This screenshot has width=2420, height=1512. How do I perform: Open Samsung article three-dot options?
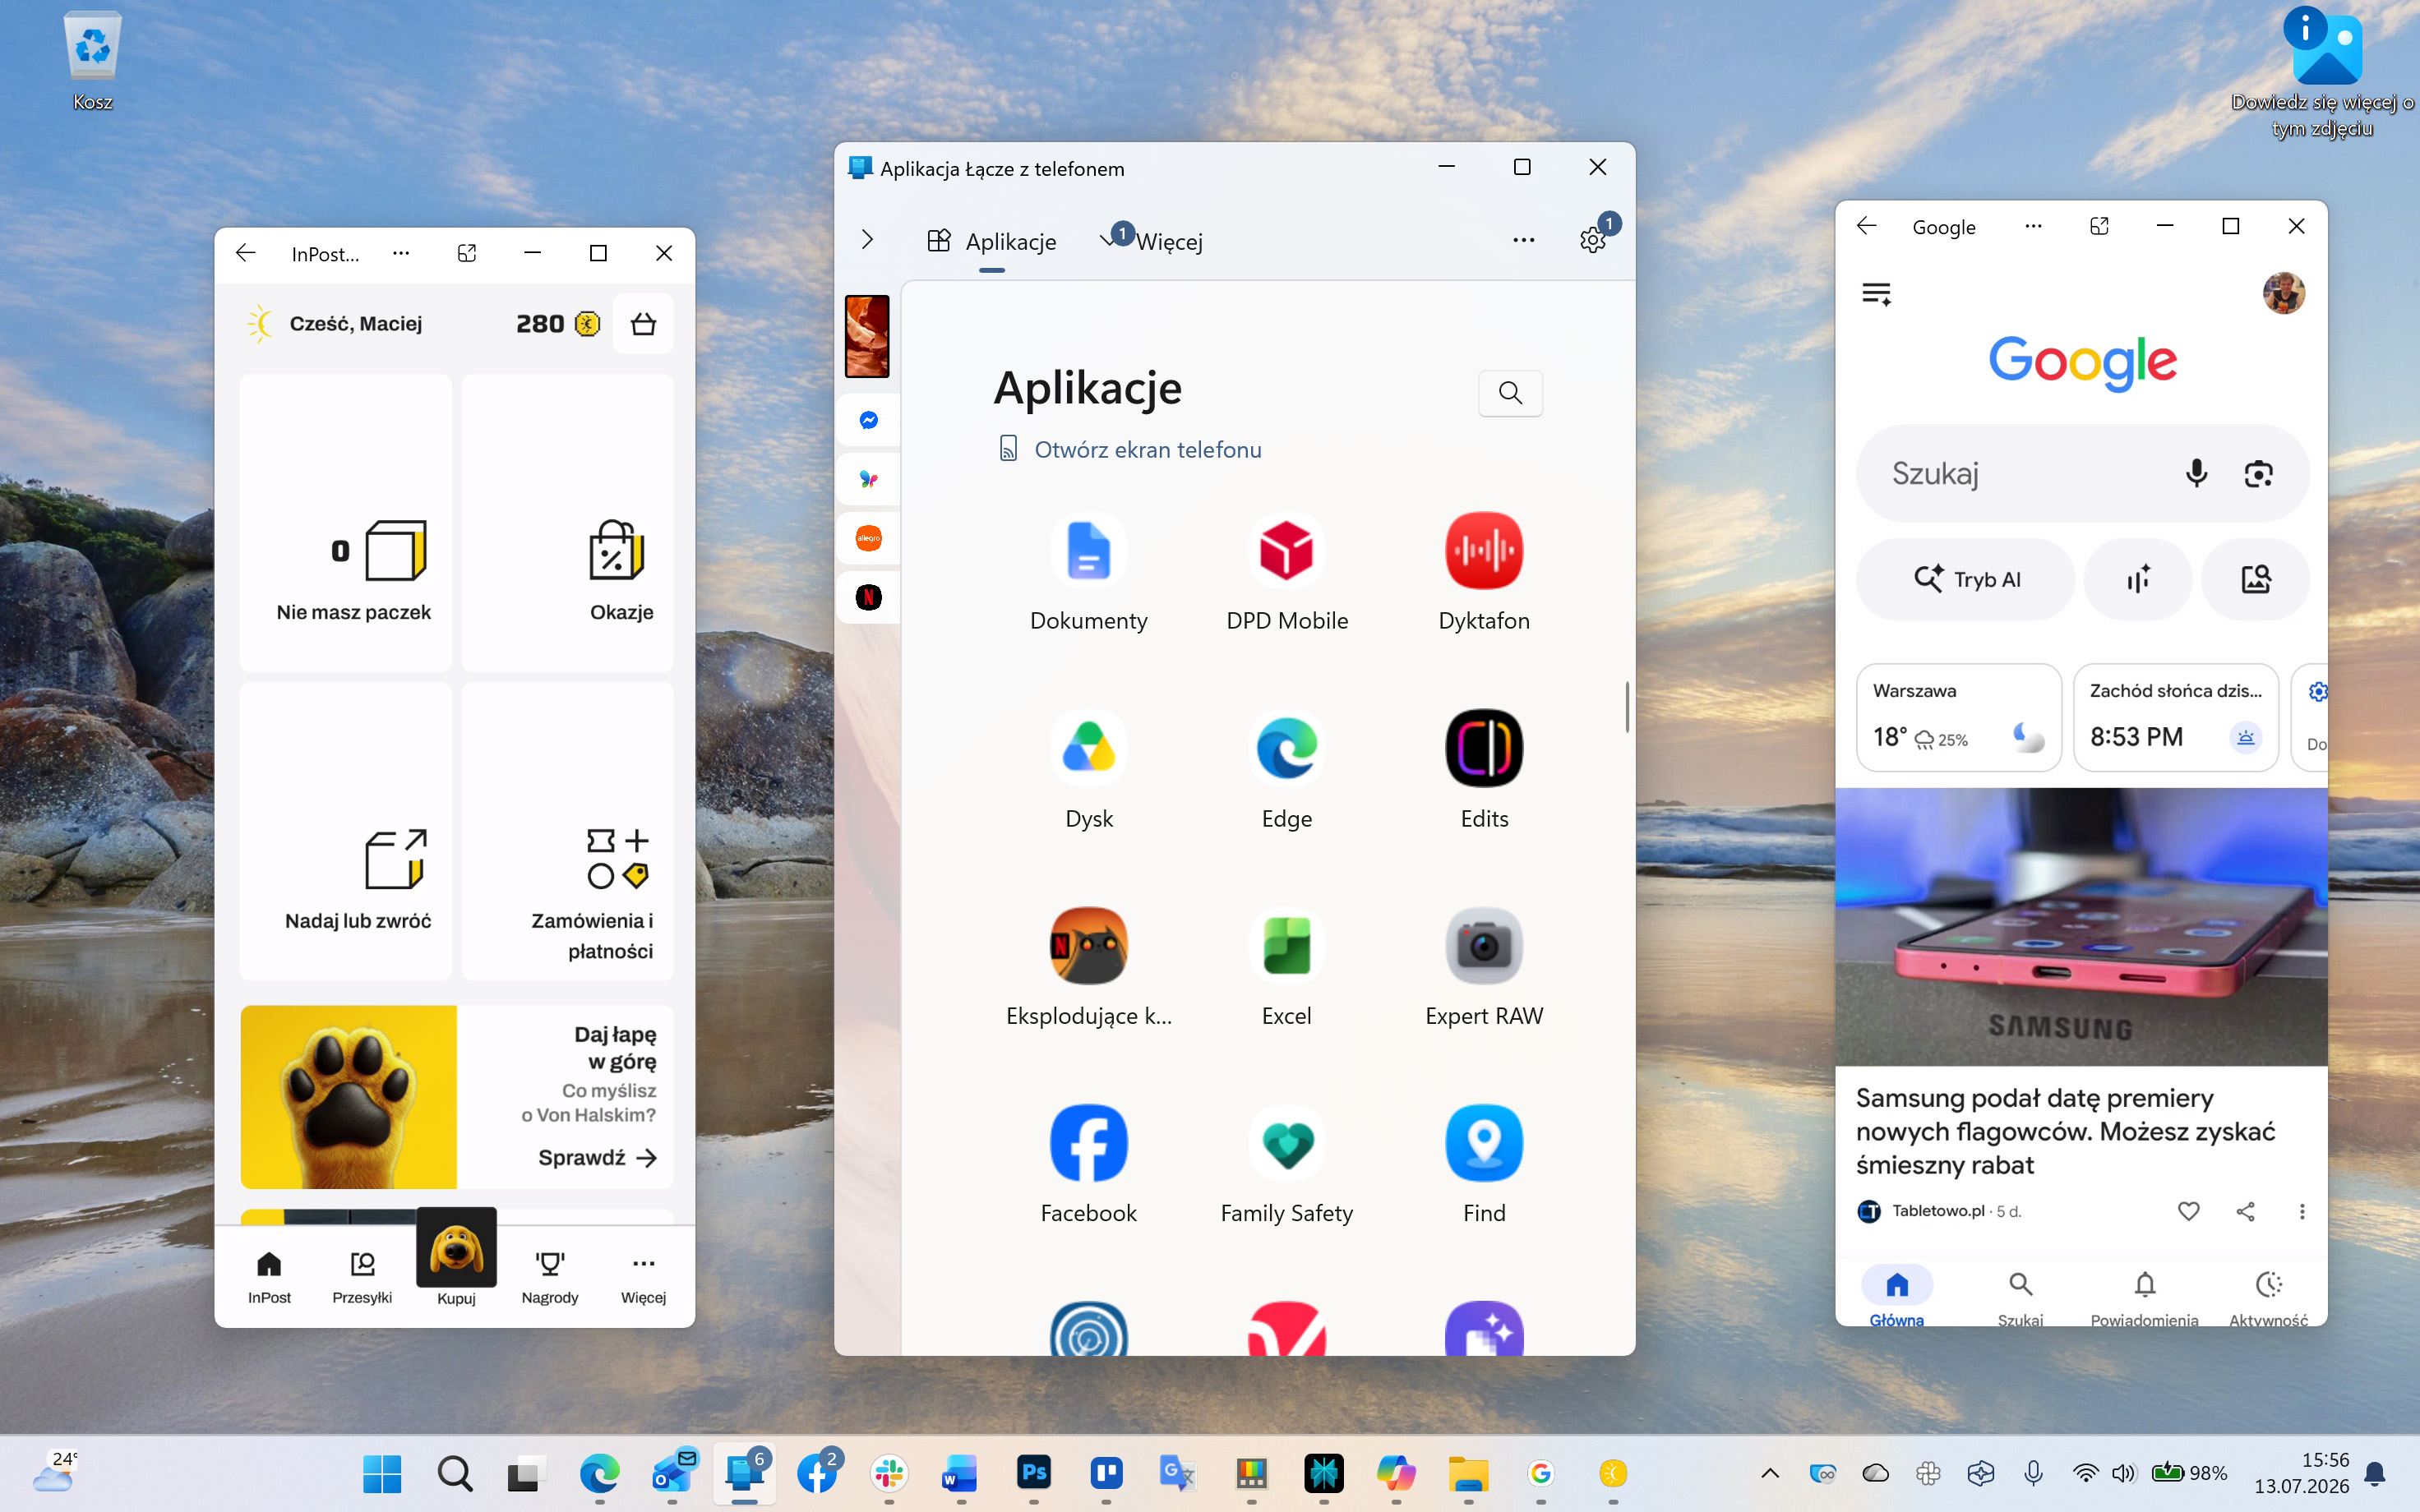click(x=2302, y=1211)
